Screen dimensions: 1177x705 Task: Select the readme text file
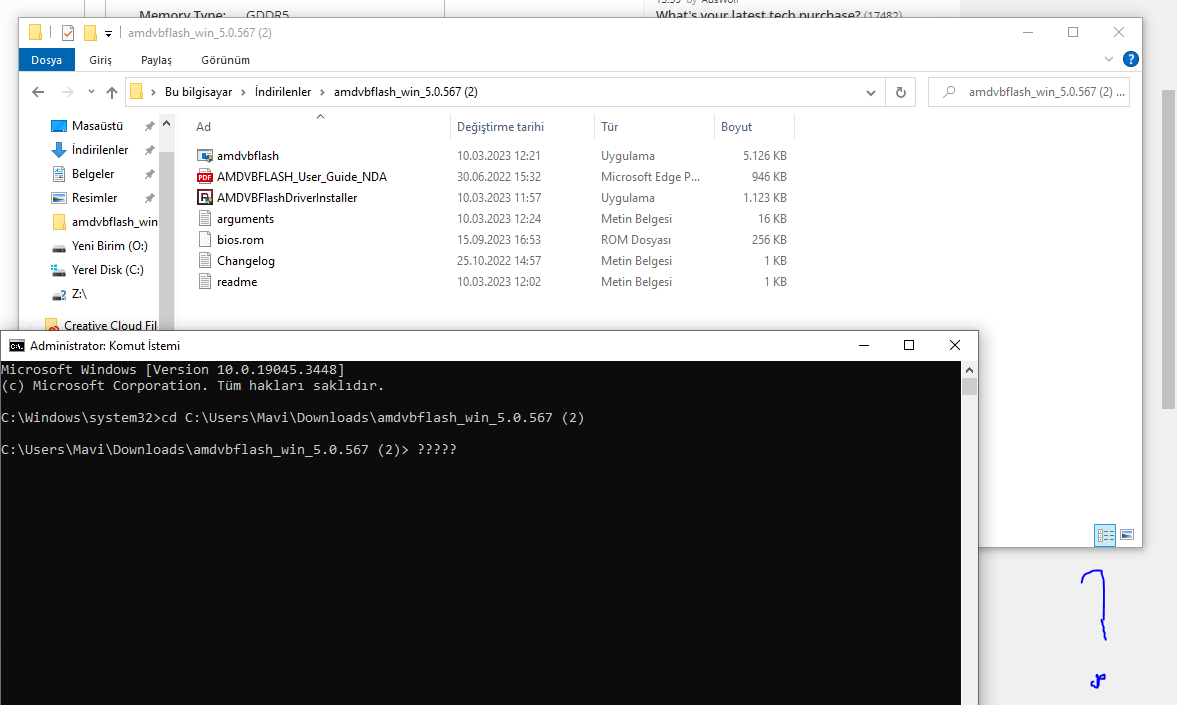tap(236, 282)
